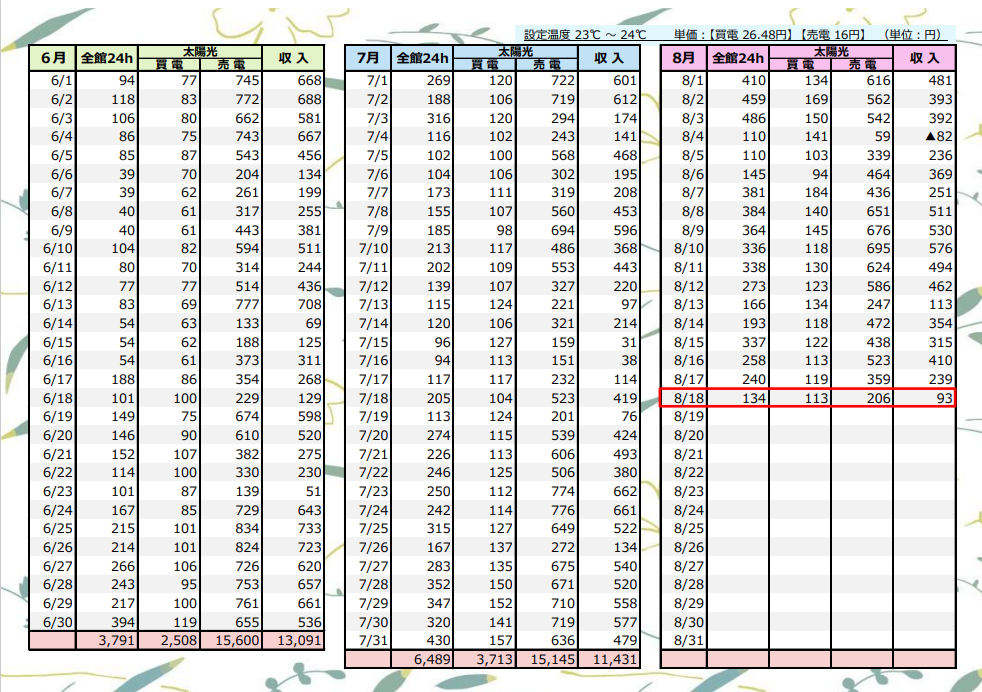
Task: Click 6/23 income value "51"
Action: (x=293, y=492)
